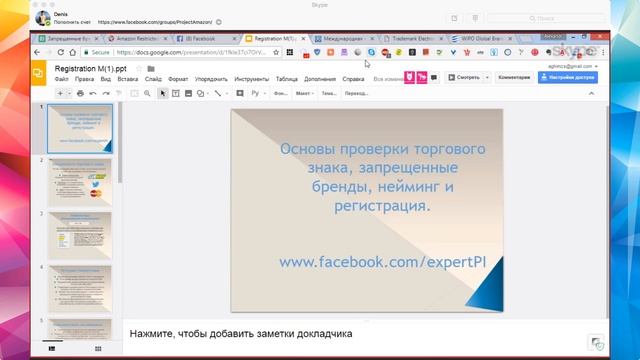The height and width of the screenshot is (360, 640).
Task: Click the slide title text
Action: click(x=382, y=177)
